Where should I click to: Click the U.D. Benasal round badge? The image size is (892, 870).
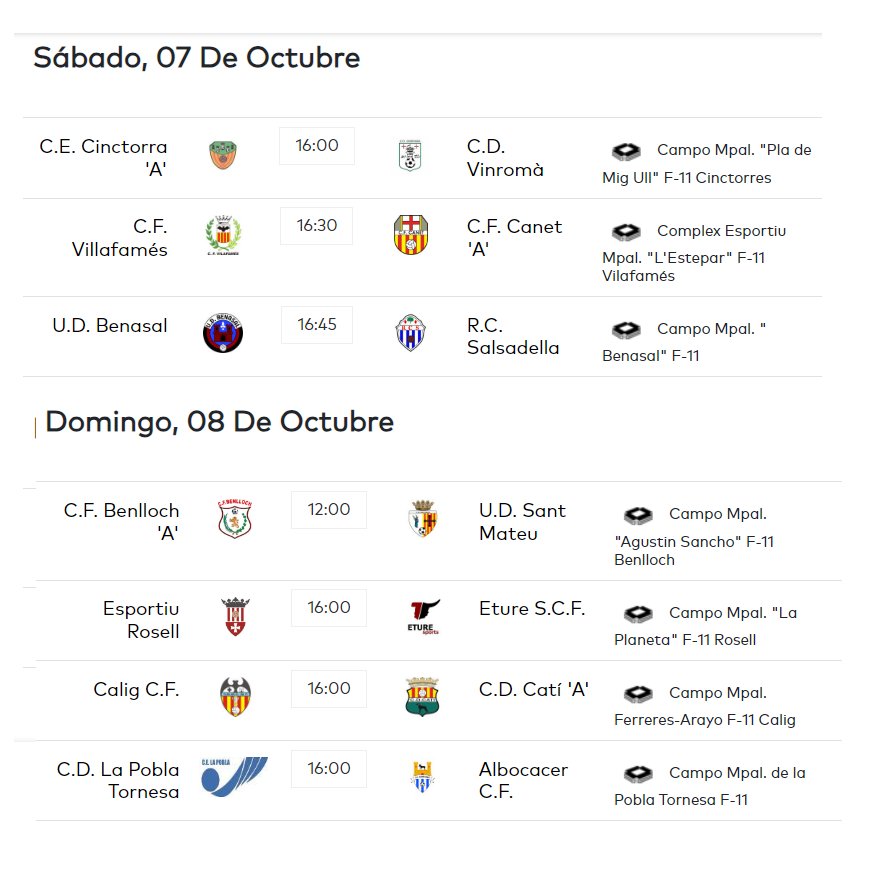[x=223, y=332]
